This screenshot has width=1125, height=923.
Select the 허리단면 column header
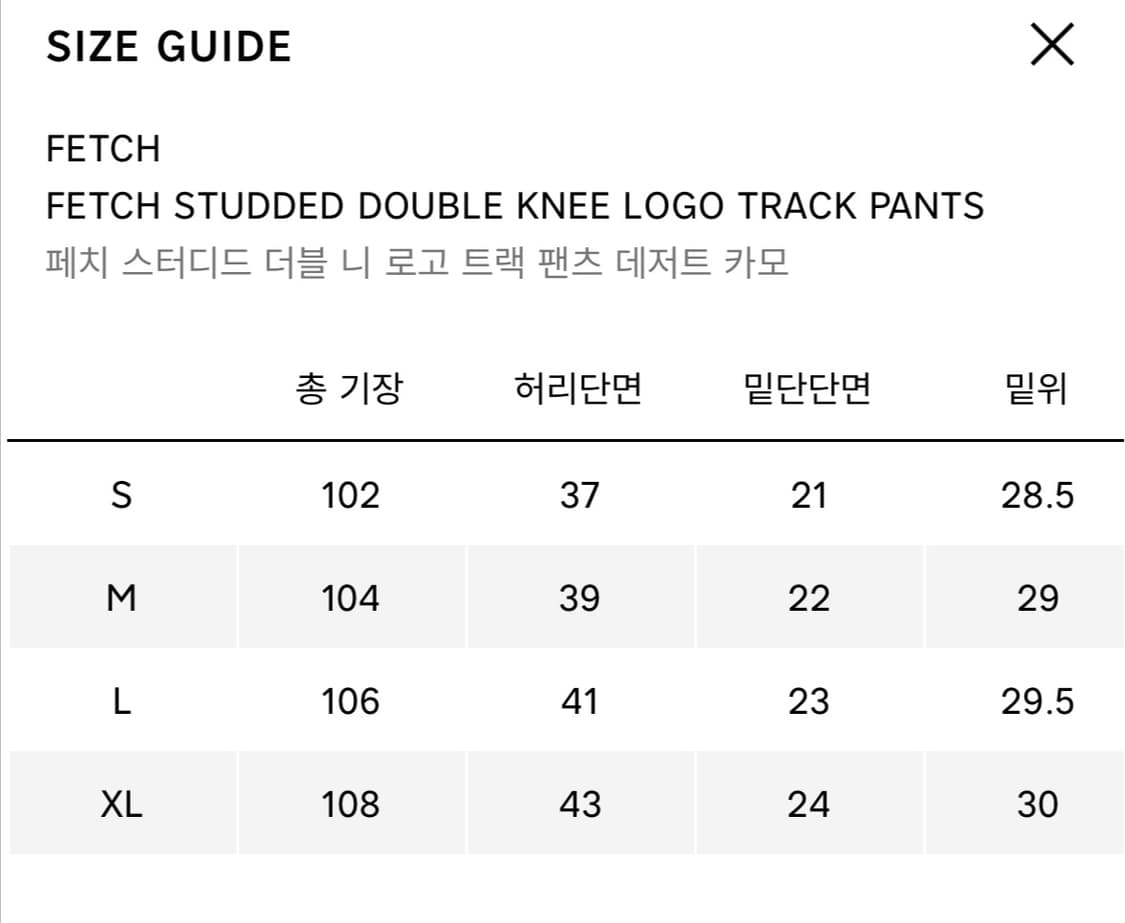[579, 389]
